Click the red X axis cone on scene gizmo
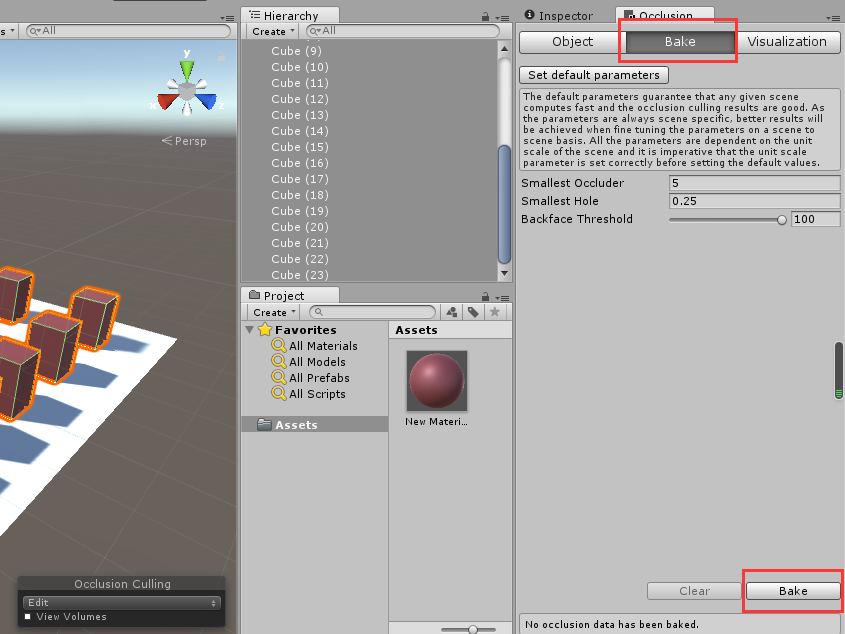 168,101
